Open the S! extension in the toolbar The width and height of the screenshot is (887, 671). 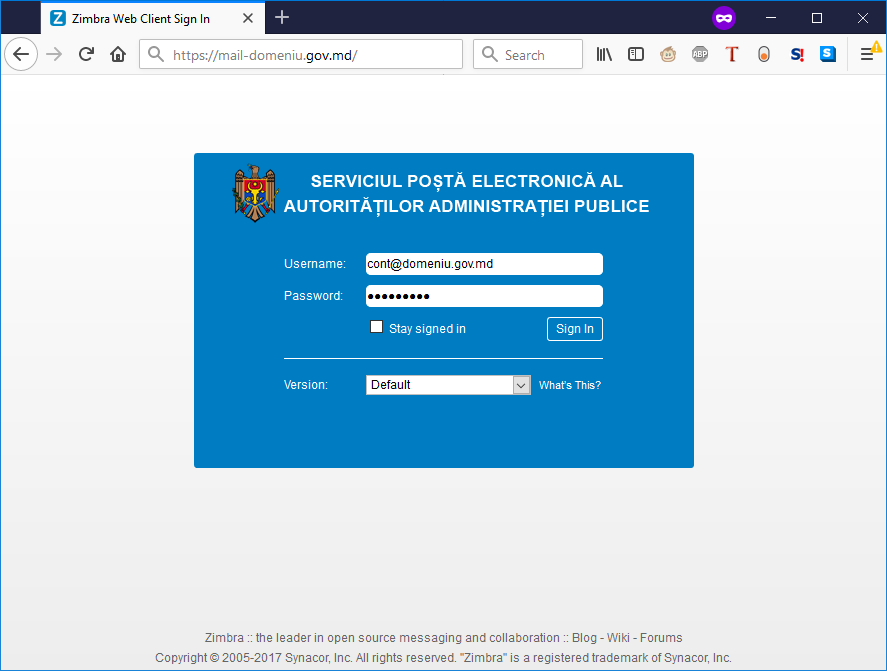795,54
